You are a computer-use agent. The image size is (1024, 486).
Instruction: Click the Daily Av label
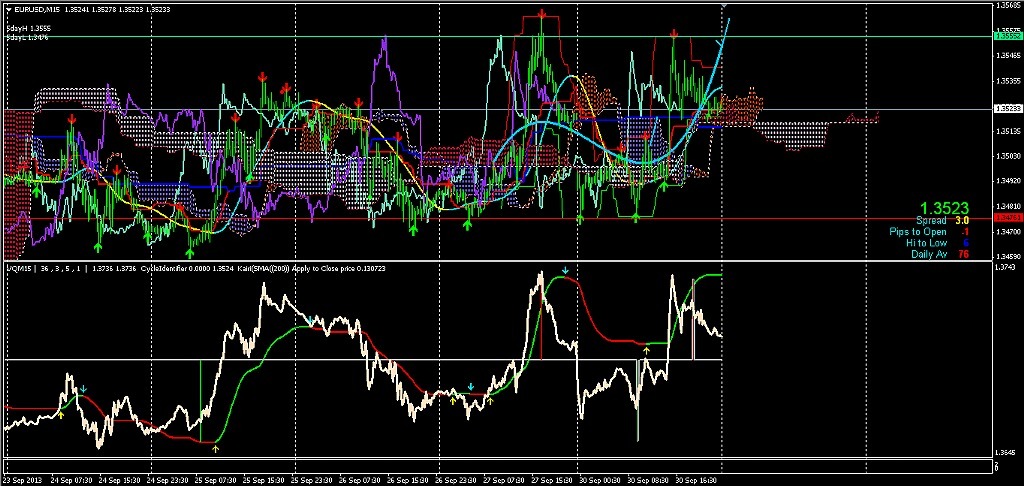(x=929, y=254)
